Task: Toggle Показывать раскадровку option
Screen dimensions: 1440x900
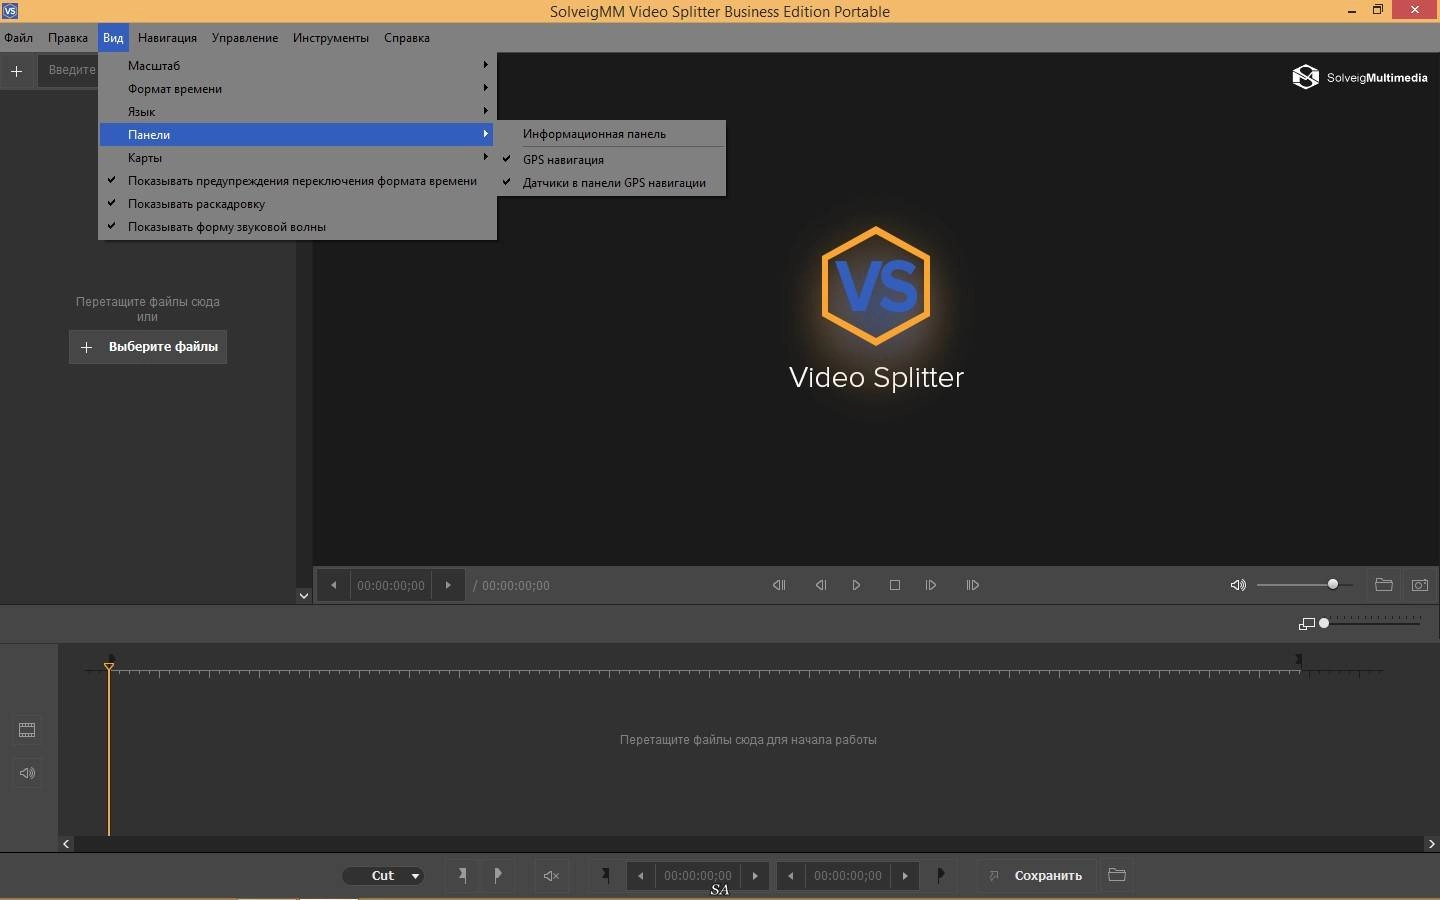Action: [297, 203]
